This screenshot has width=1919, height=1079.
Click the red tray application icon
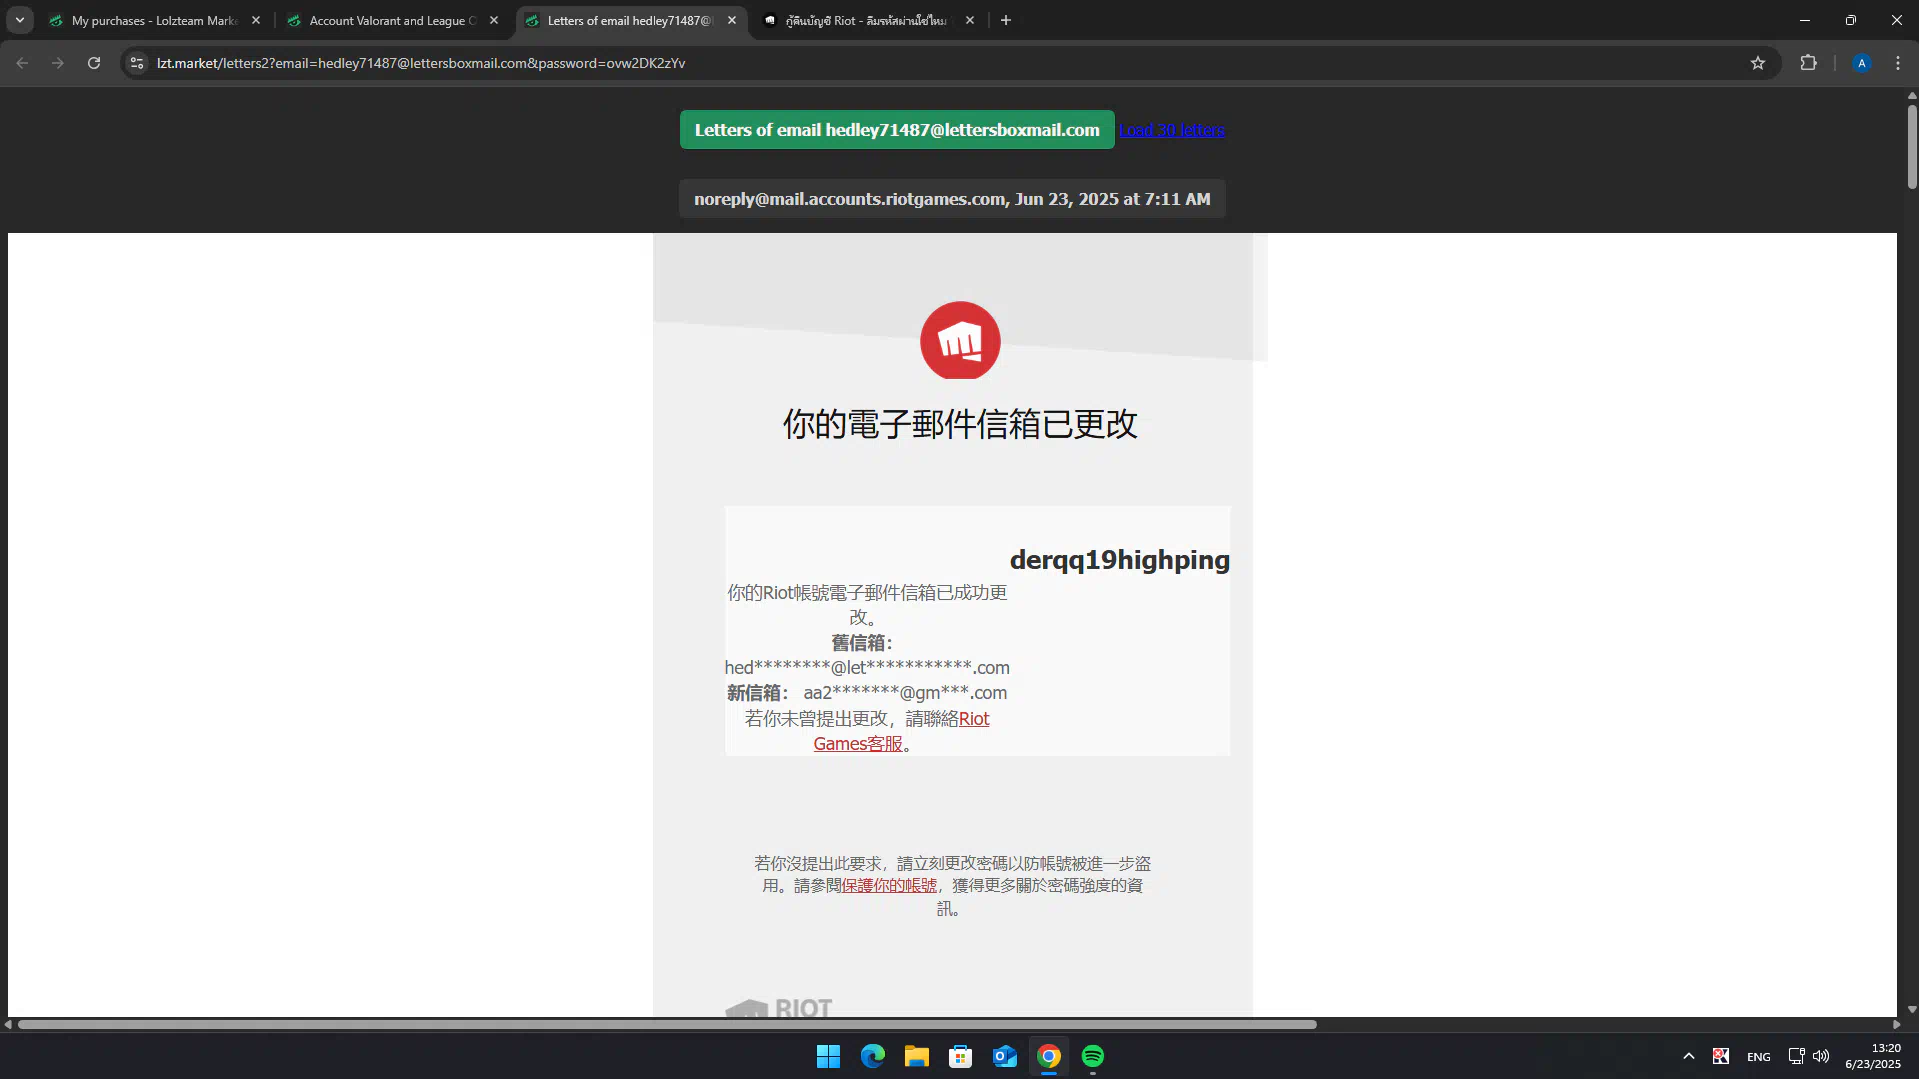pyautogui.click(x=1720, y=1056)
